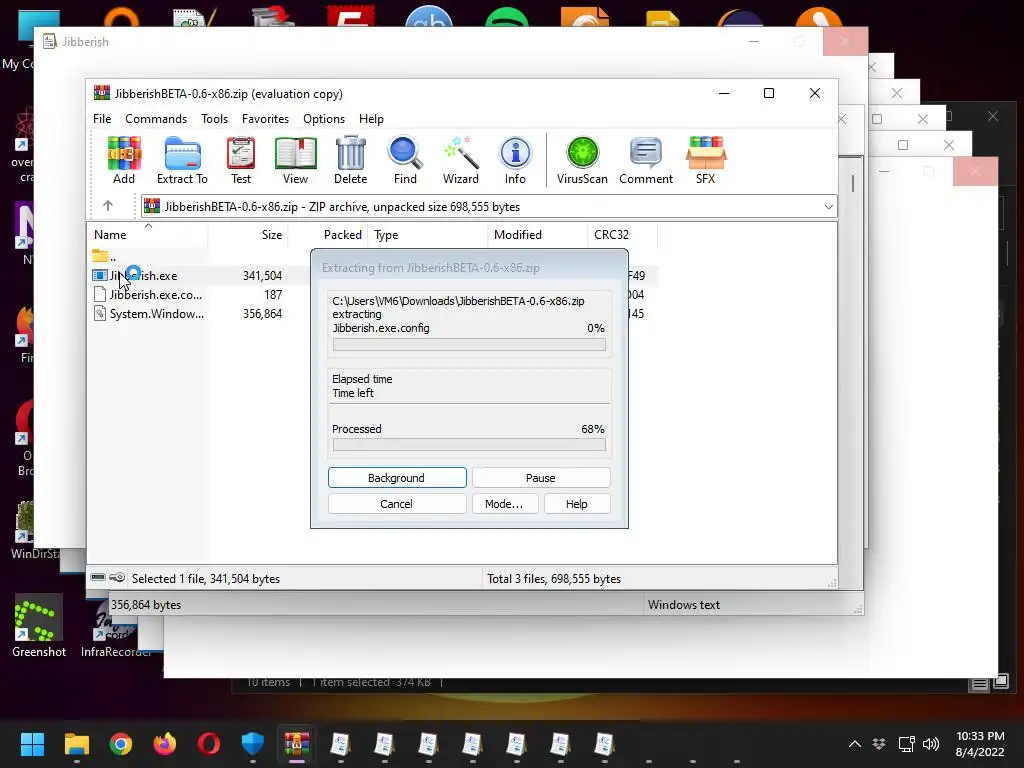The width and height of the screenshot is (1024, 768).
Task: Switch to WinRAR taskbar icon
Action: coord(296,744)
